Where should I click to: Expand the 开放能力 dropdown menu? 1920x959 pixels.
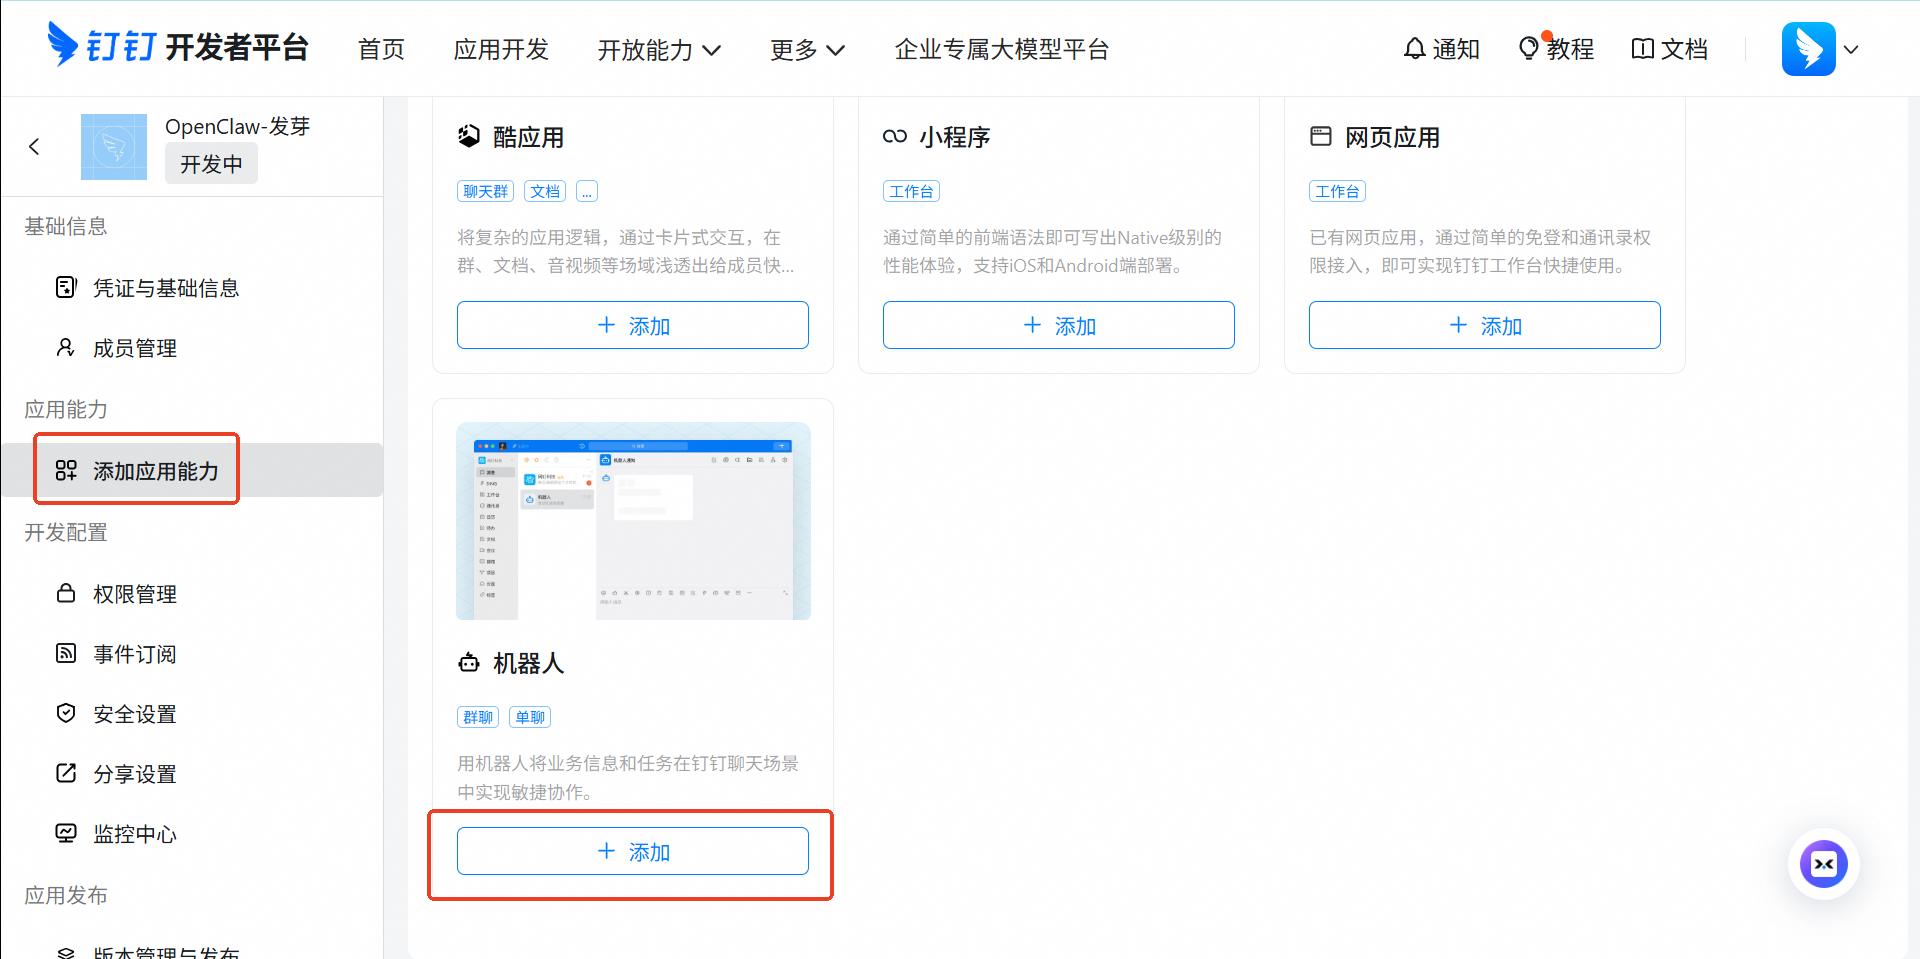pos(658,49)
